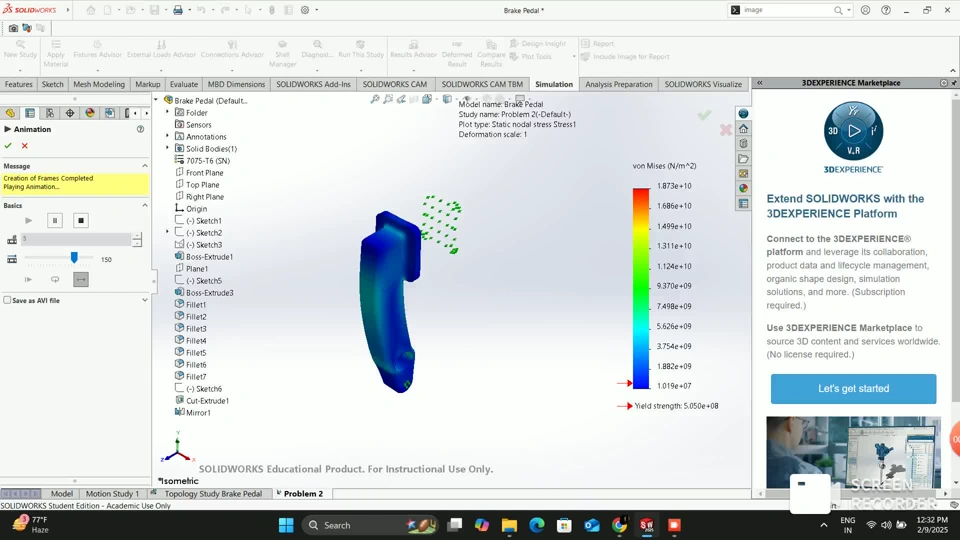Accept the Animation settings with the green checkmark
This screenshot has width=960, height=540.
point(8,146)
